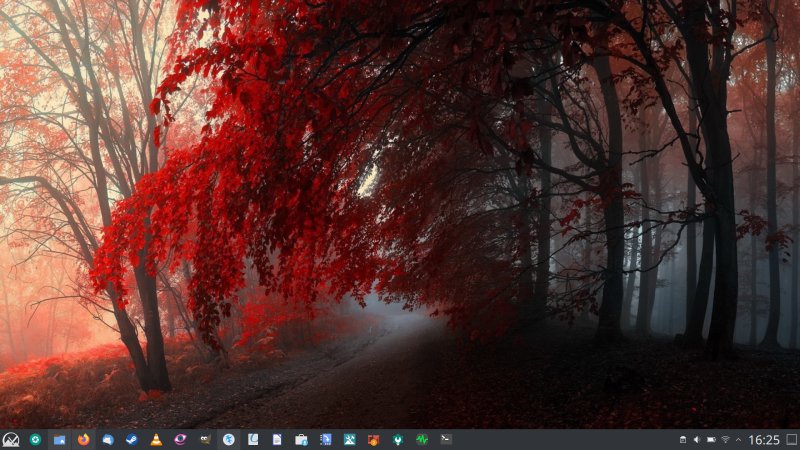Open the red firewall package icon
This screenshot has height=450, width=800.
click(x=373, y=439)
